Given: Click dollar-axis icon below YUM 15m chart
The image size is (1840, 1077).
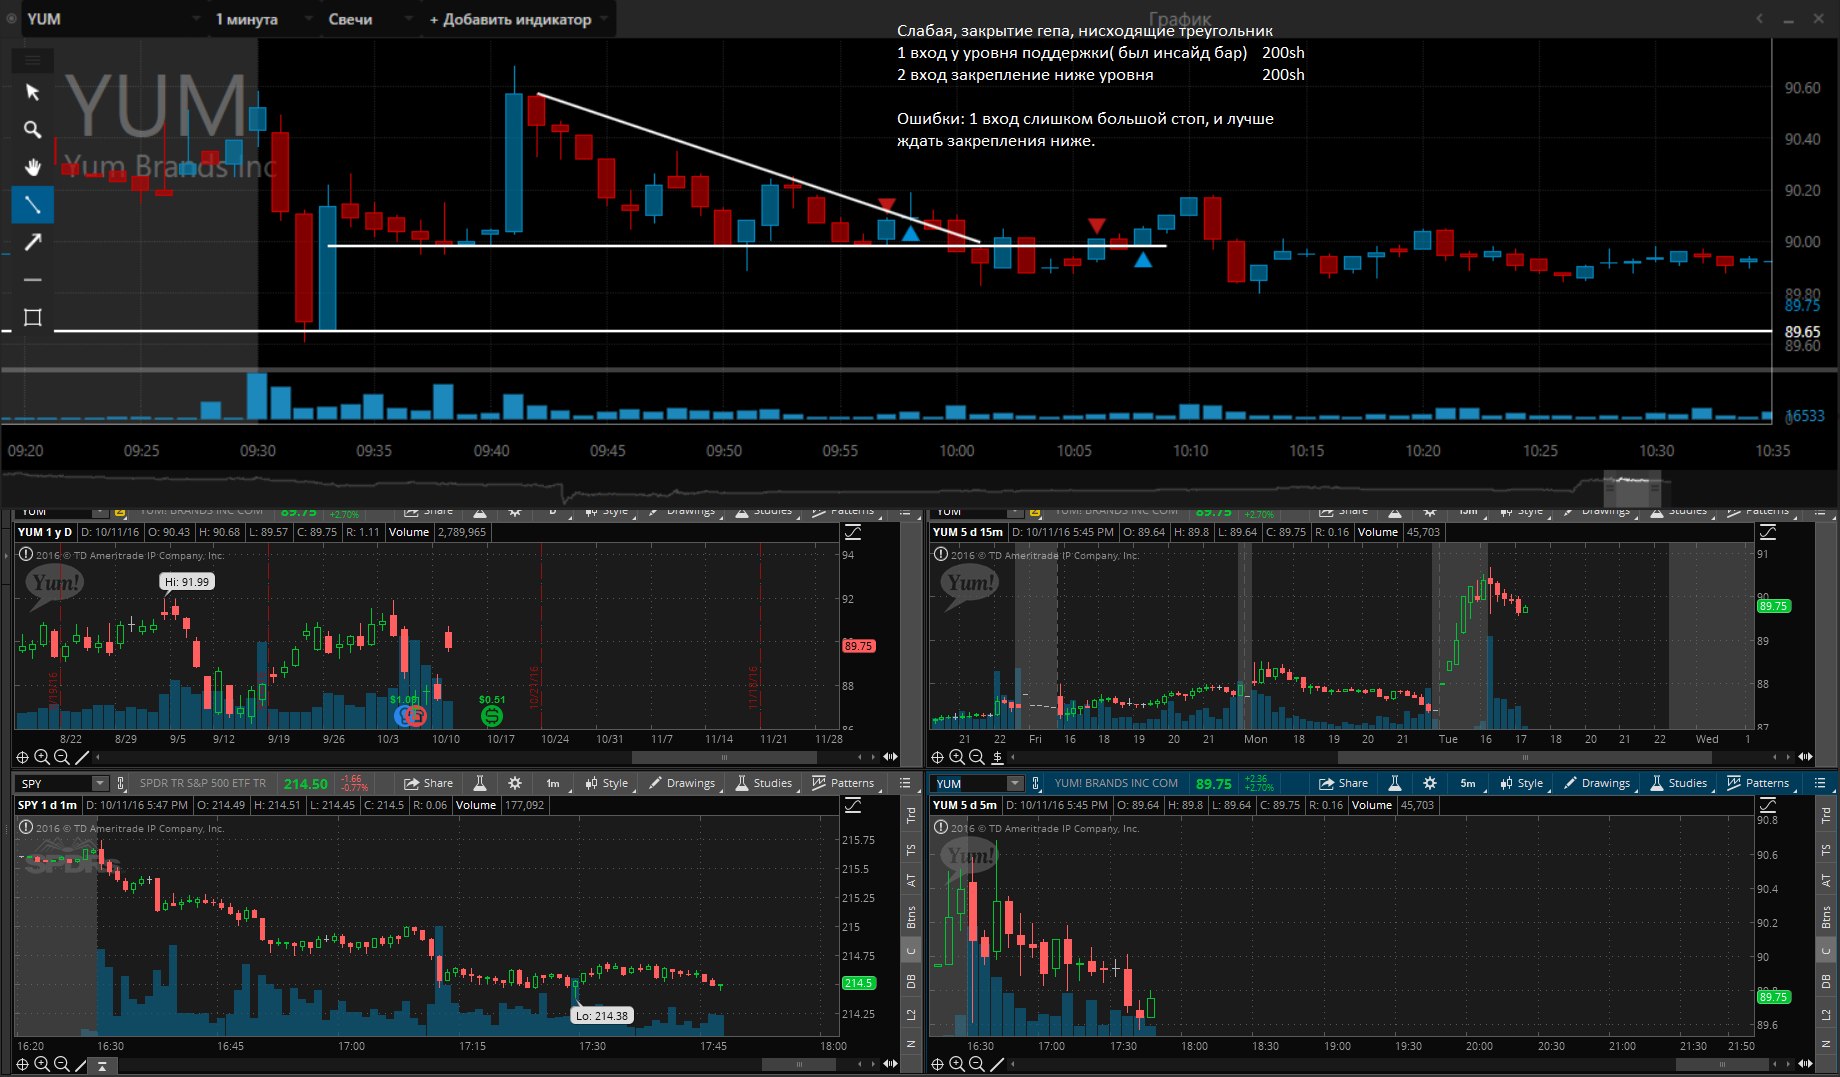Looking at the screenshot, I should click(997, 757).
